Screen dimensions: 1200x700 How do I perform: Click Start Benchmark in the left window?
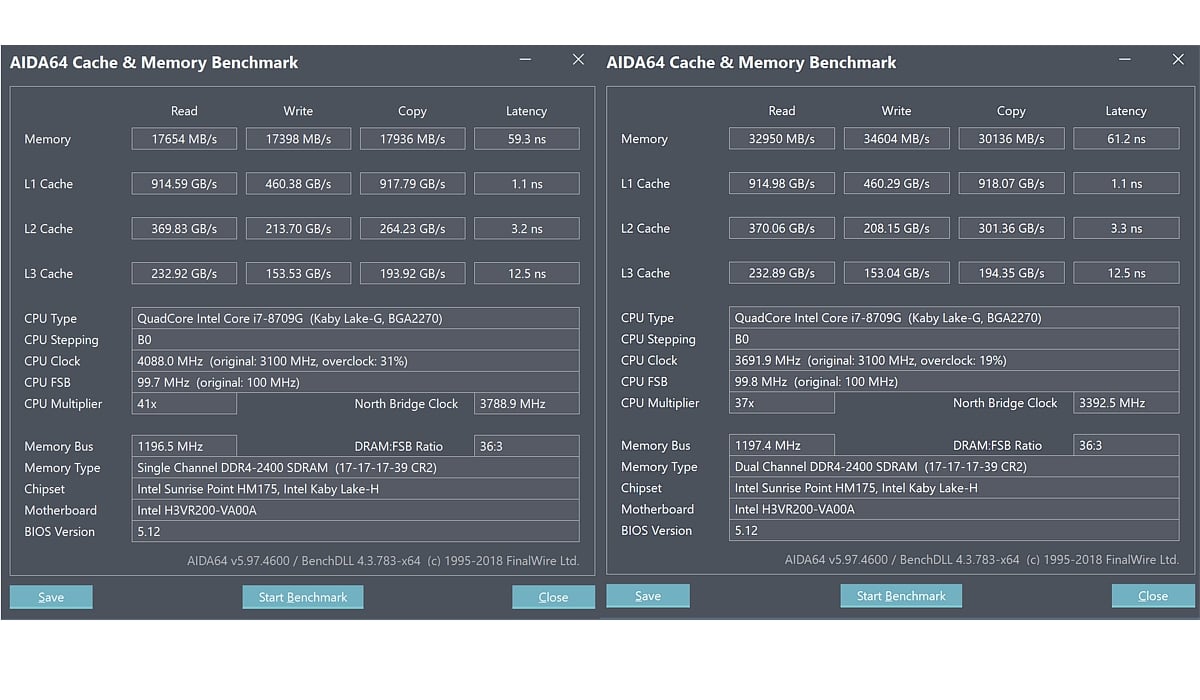(303, 597)
